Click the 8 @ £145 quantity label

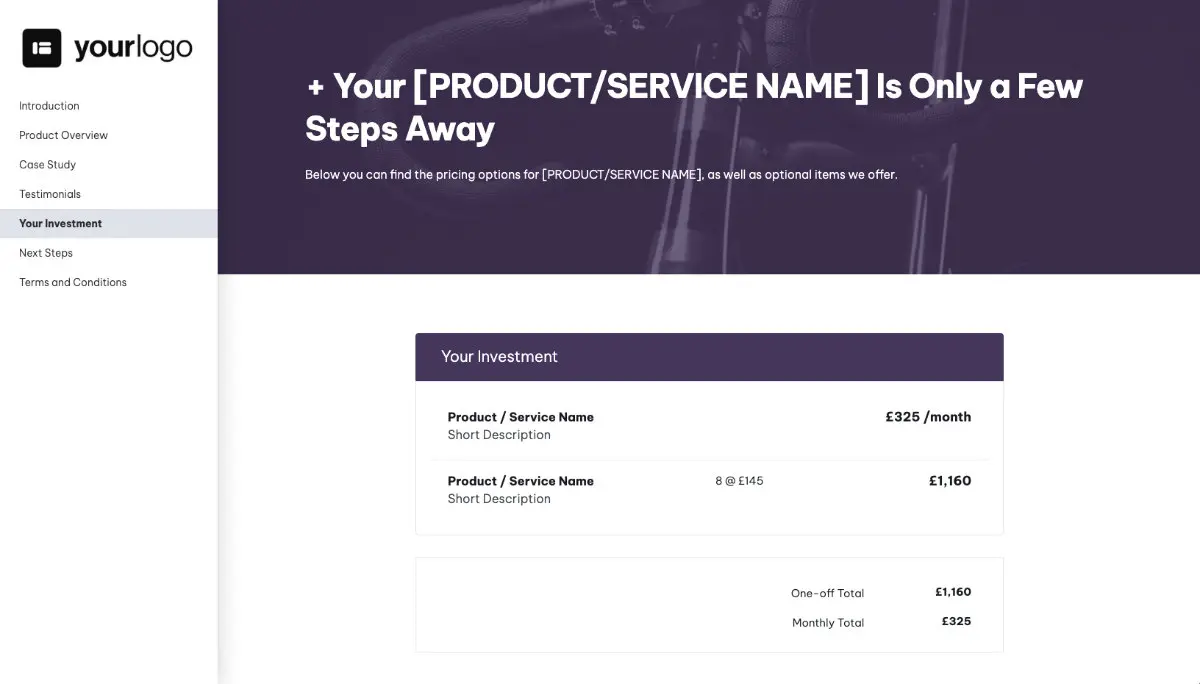(x=739, y=481)
